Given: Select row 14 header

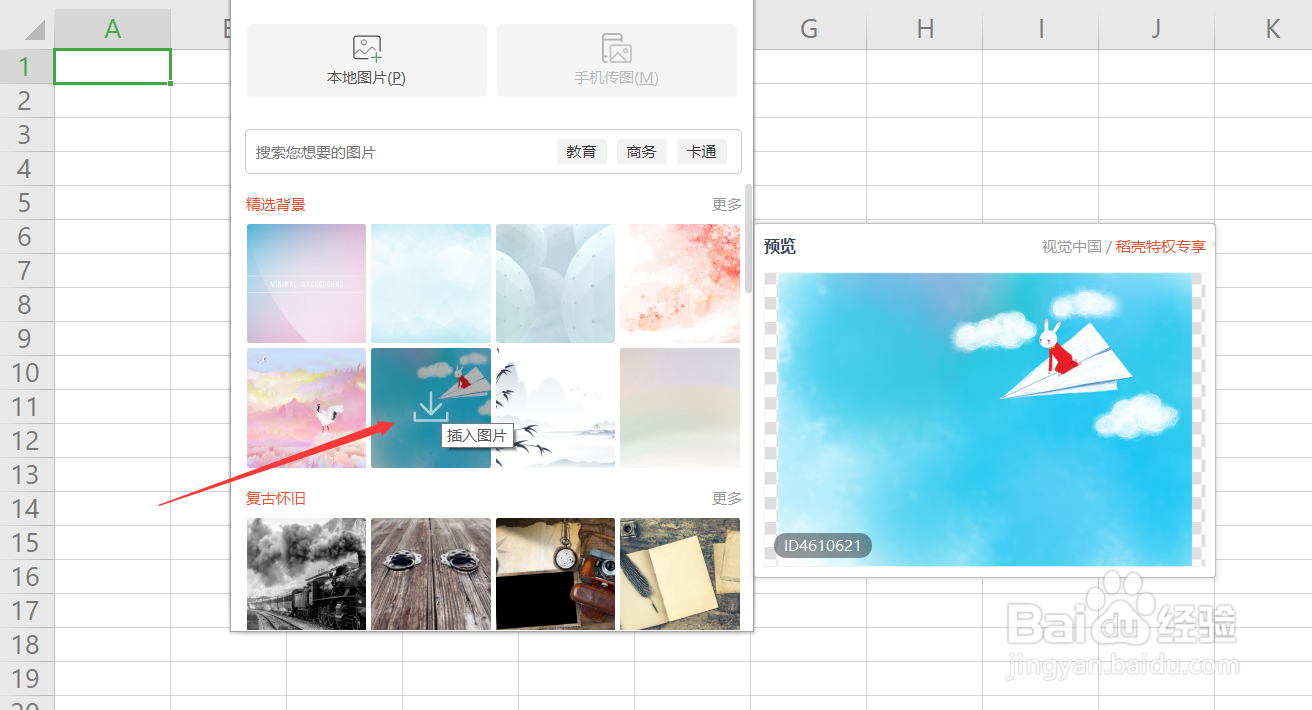Looking at the screenshot, I should 26,509.
